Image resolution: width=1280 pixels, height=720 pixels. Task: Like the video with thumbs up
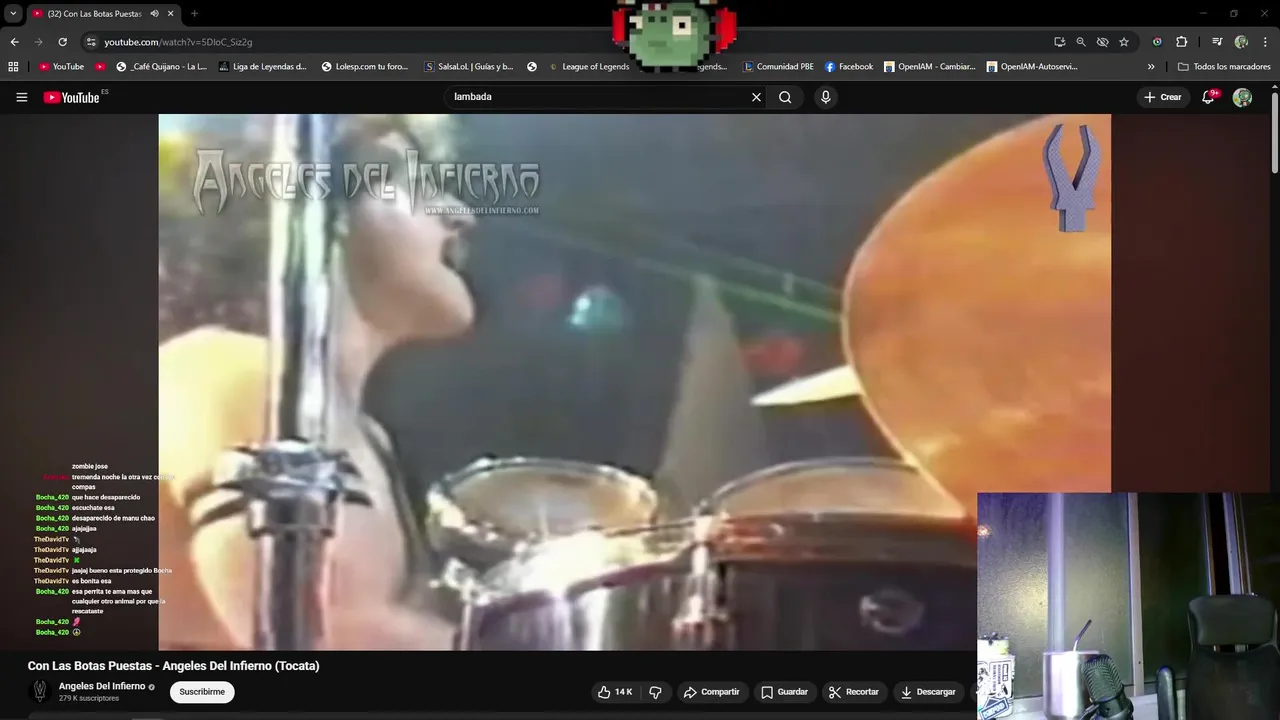click(x=615, y=692)
